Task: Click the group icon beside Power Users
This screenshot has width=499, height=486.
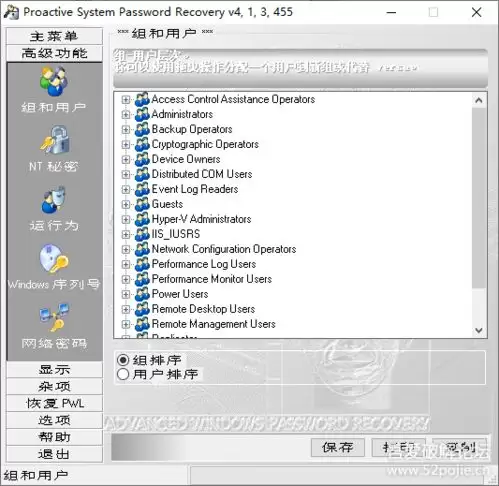Action: [142, 294]
